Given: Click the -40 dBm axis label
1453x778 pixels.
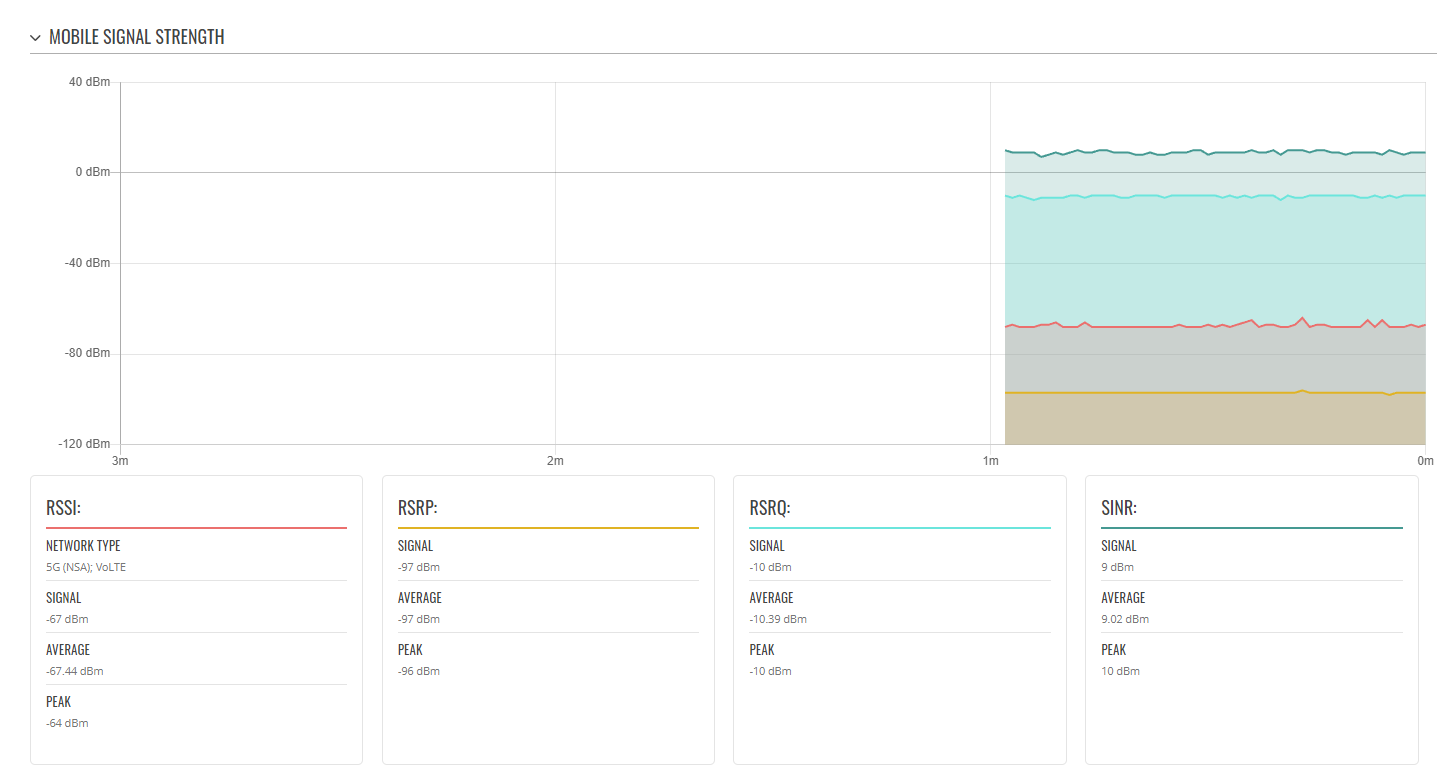Looking at the screenshot, I should tap(87, 263).
